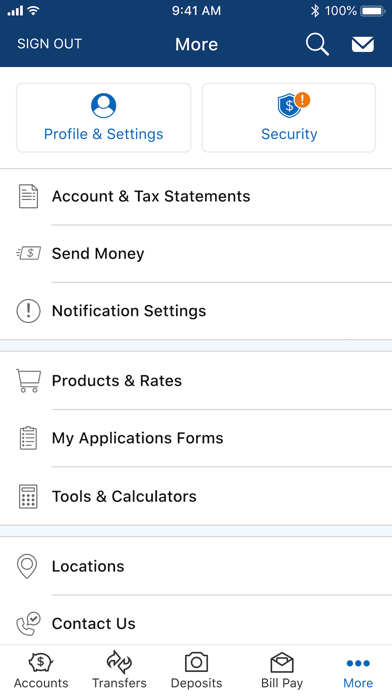Select the More tab
The height and width of the screenshot is (696, 392).
click(358, 670)
